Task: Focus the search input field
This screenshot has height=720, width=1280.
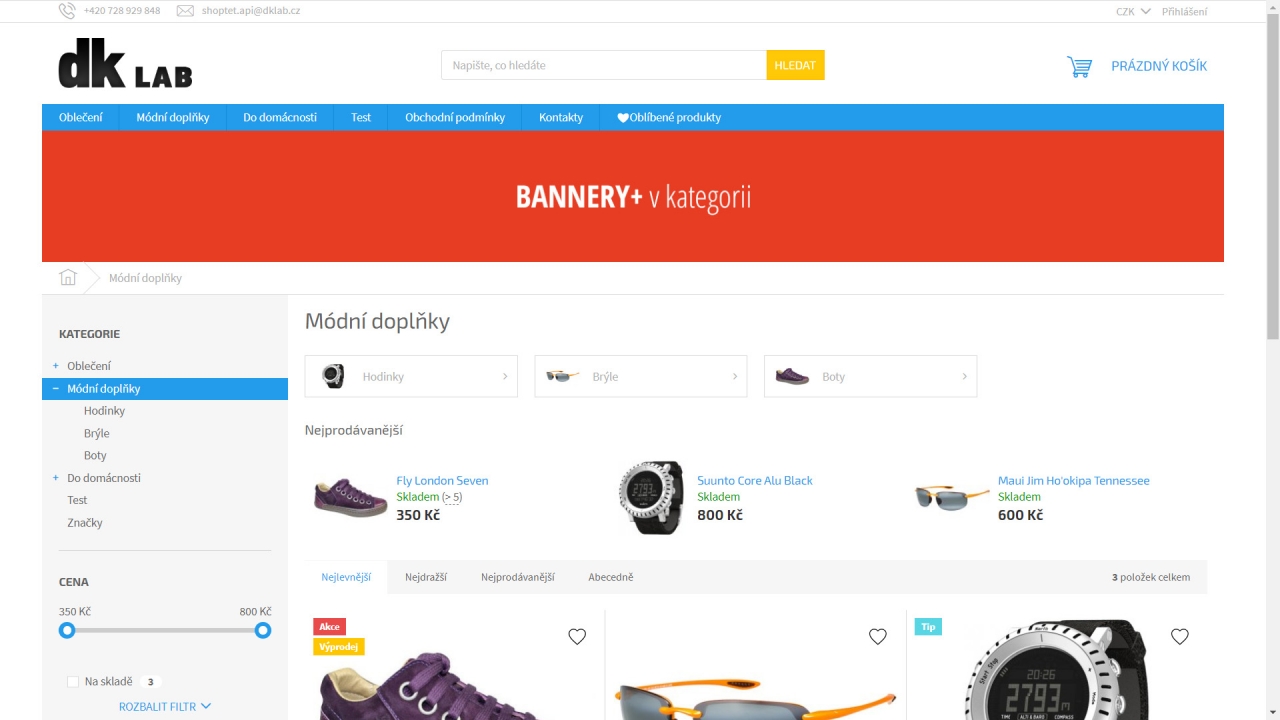Action: point(604,65)
